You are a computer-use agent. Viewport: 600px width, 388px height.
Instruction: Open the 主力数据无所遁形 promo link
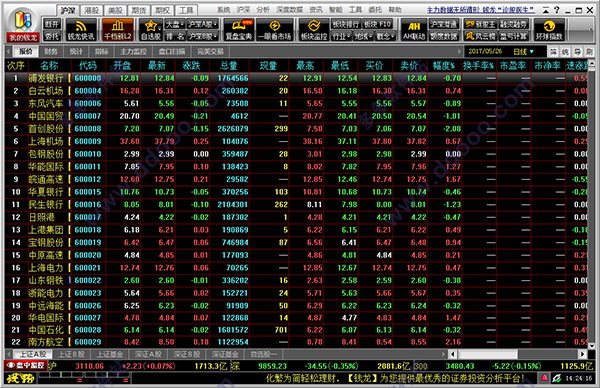point(481,10)
